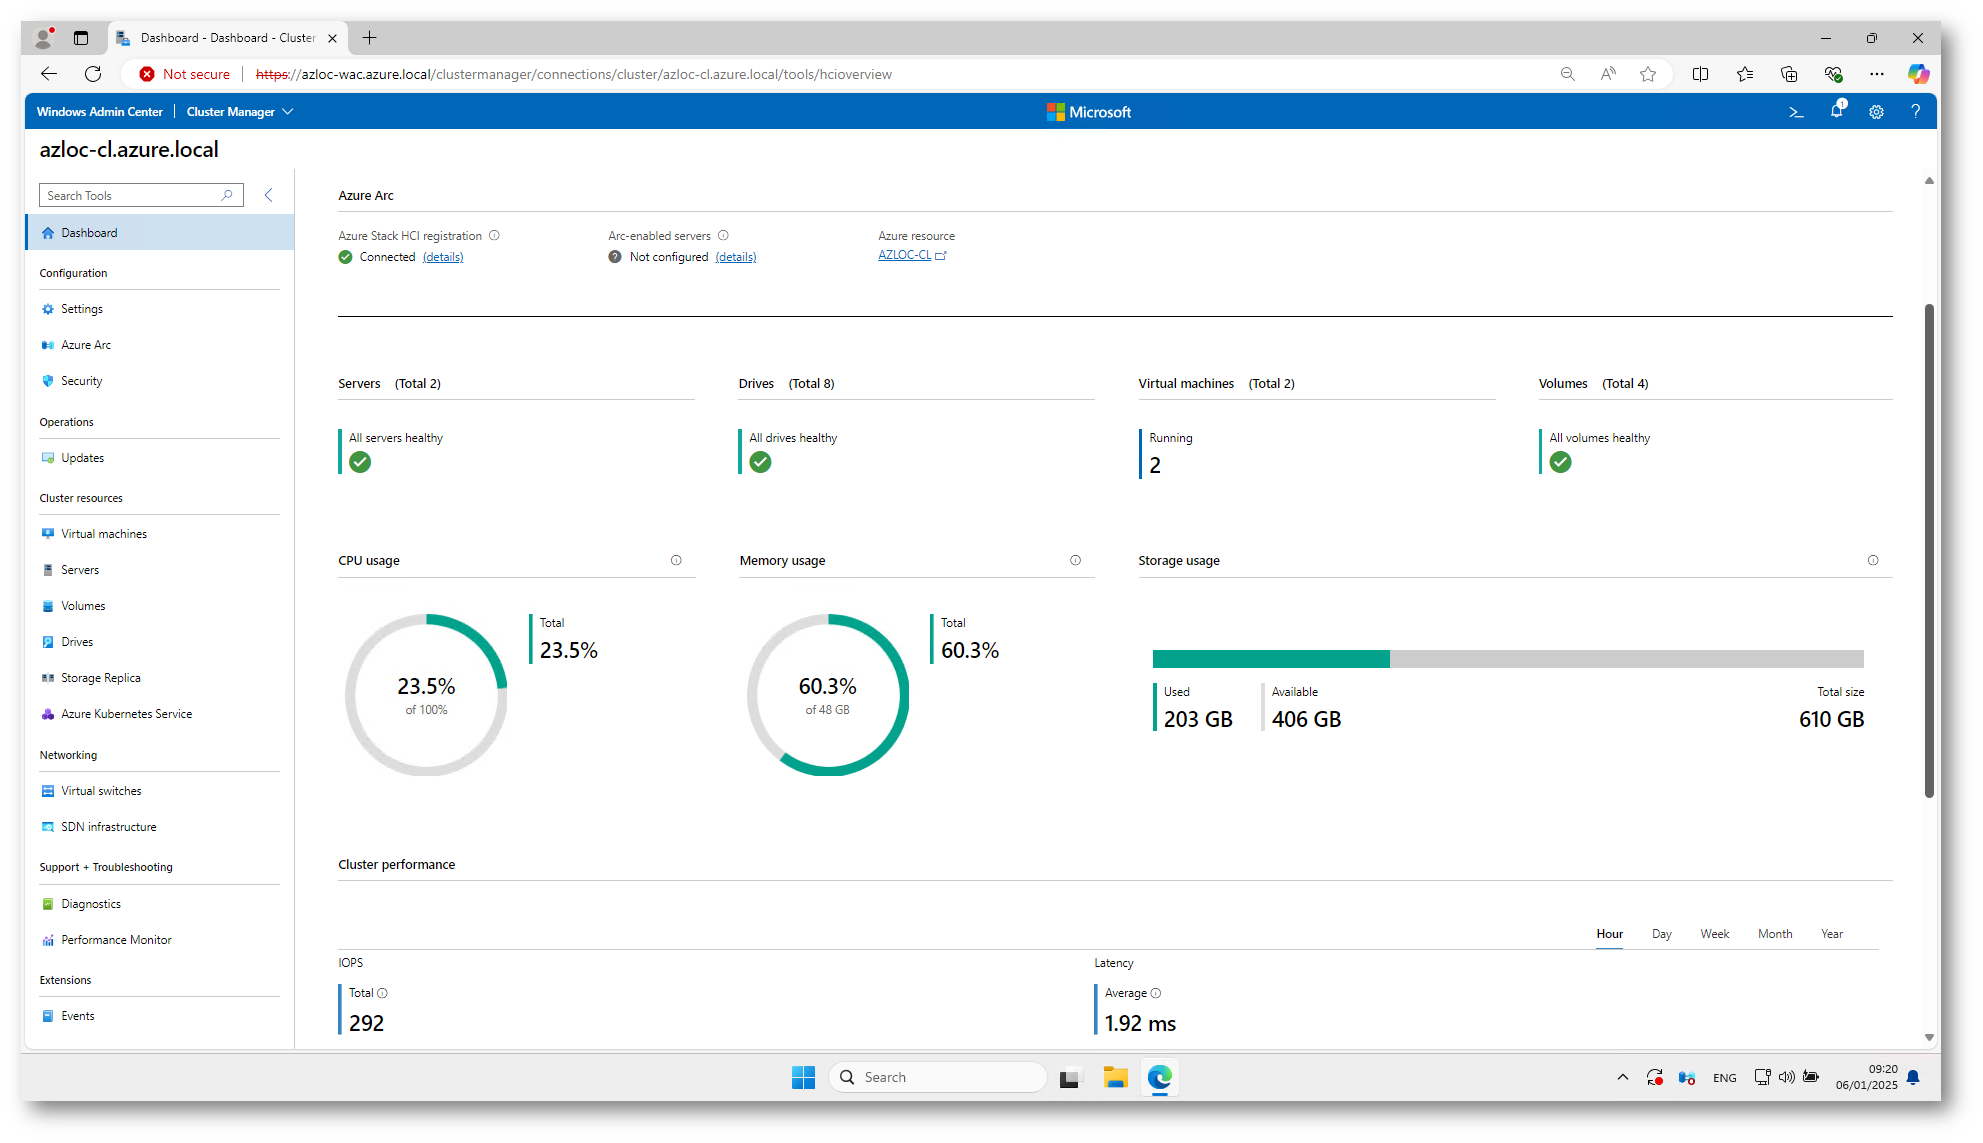Click the Drives sidebar icon
The image size is (1983, 1143).
pyautogui.click(x=48, y=642)
